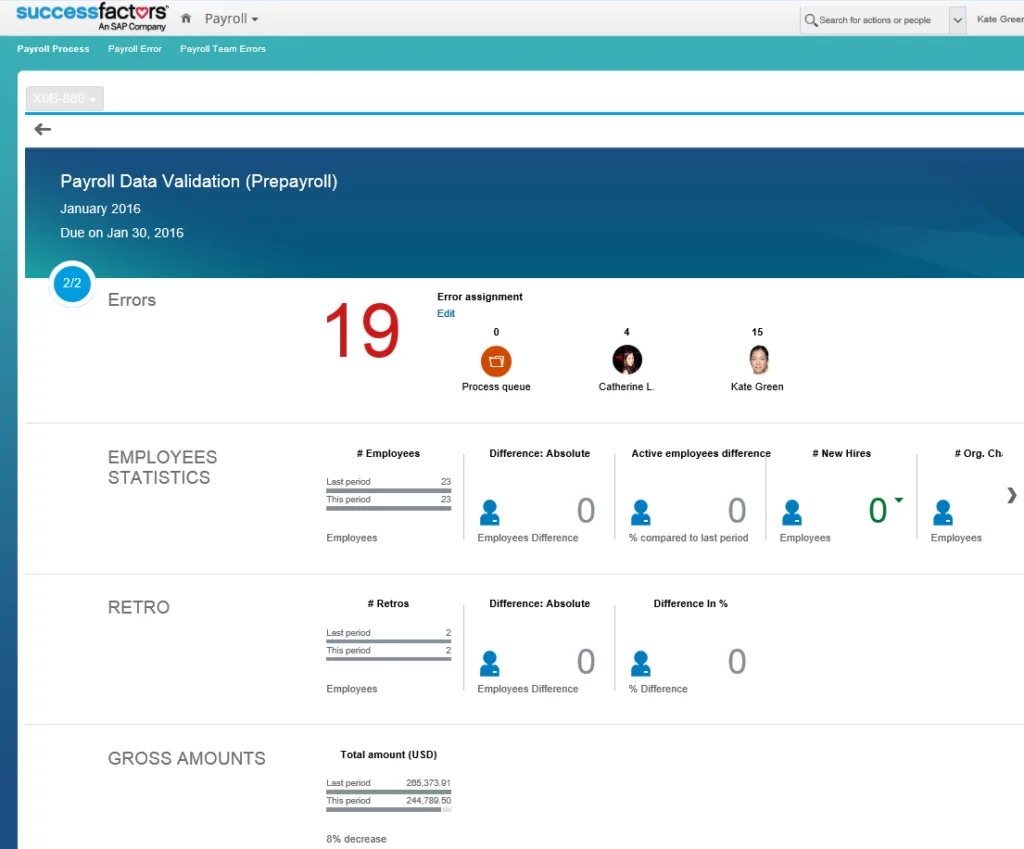Click the Employees icon under # Org. Ch column

pos(943,510)
